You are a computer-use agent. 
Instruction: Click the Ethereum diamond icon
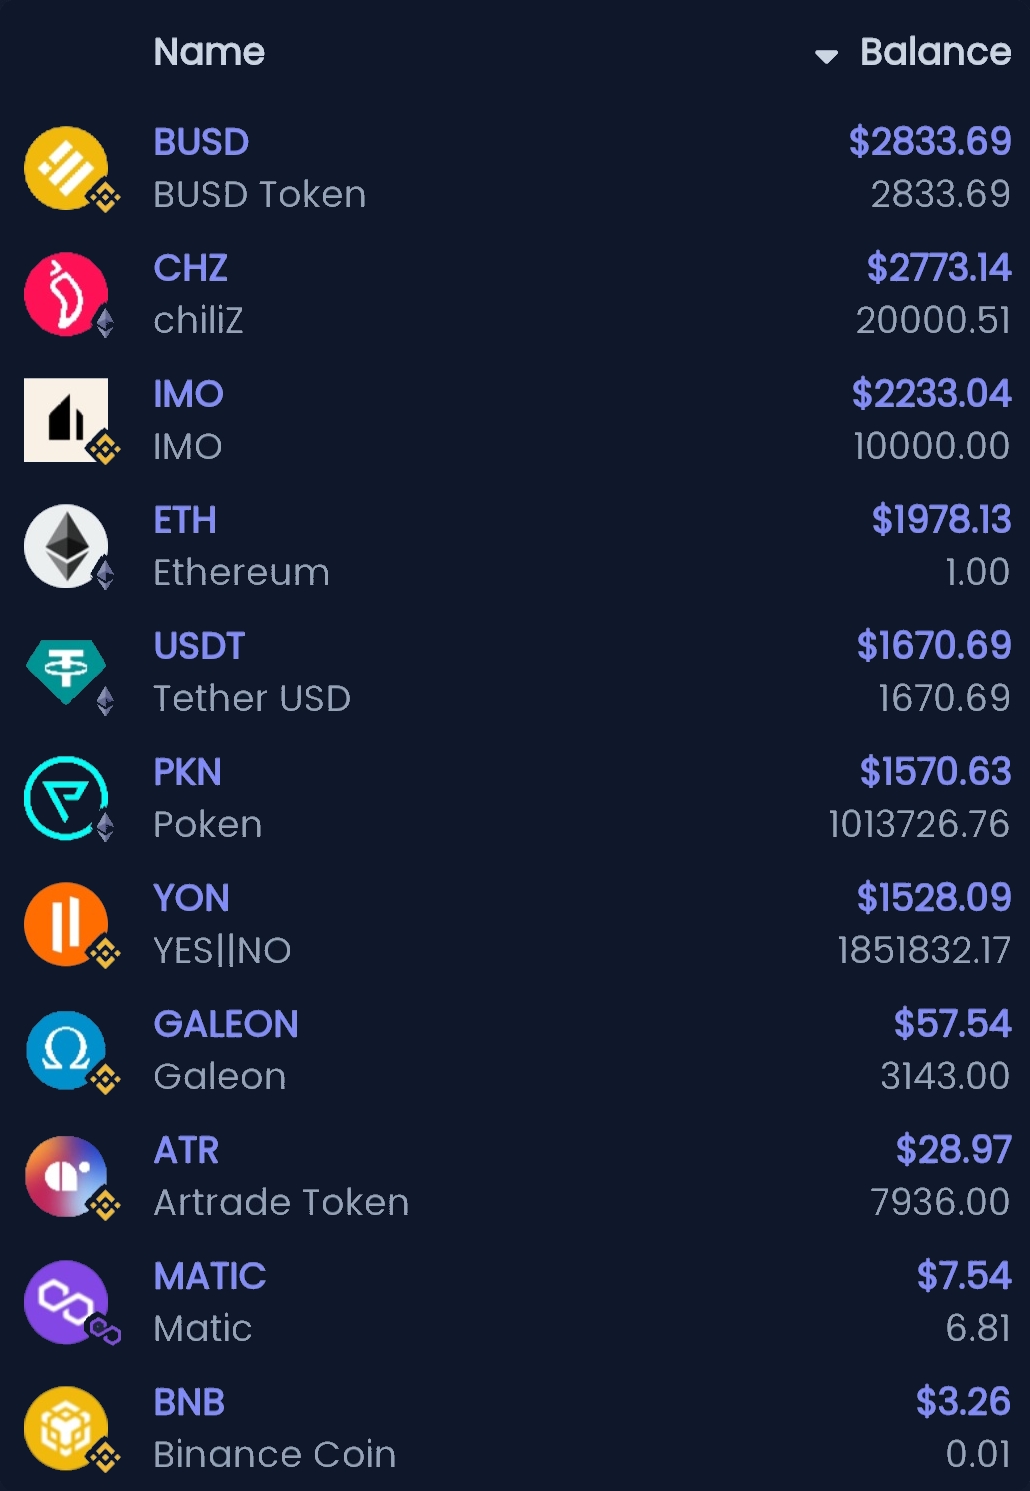tap(66, 546)
